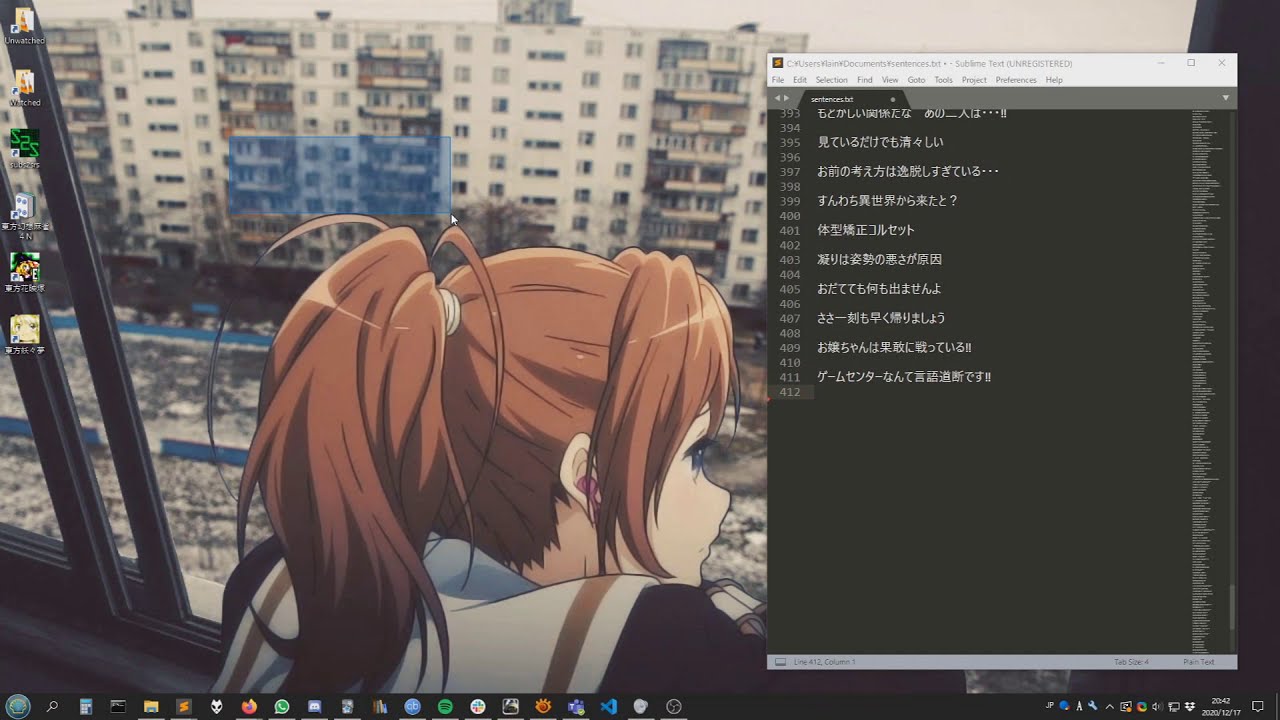
Task: Open network status tray icon
Action: tap(1175, 706)
